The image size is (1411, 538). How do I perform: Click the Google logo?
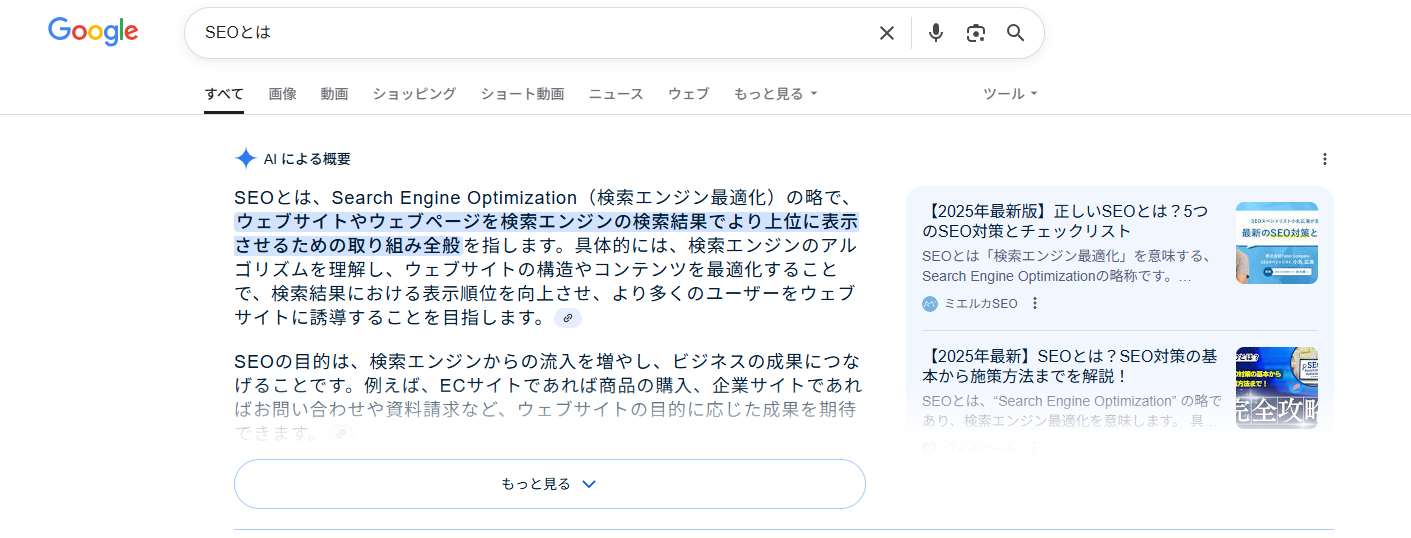point(93,32)
